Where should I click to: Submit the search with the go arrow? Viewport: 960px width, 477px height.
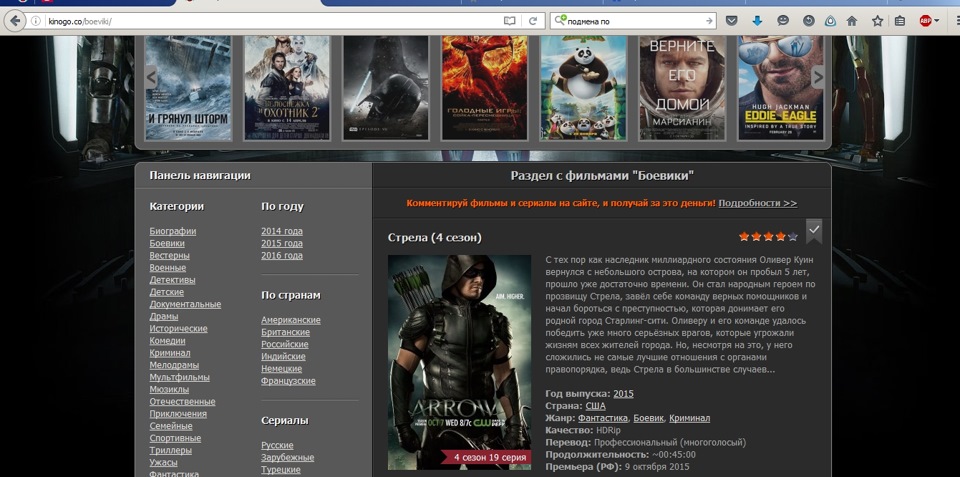(709, 21)
